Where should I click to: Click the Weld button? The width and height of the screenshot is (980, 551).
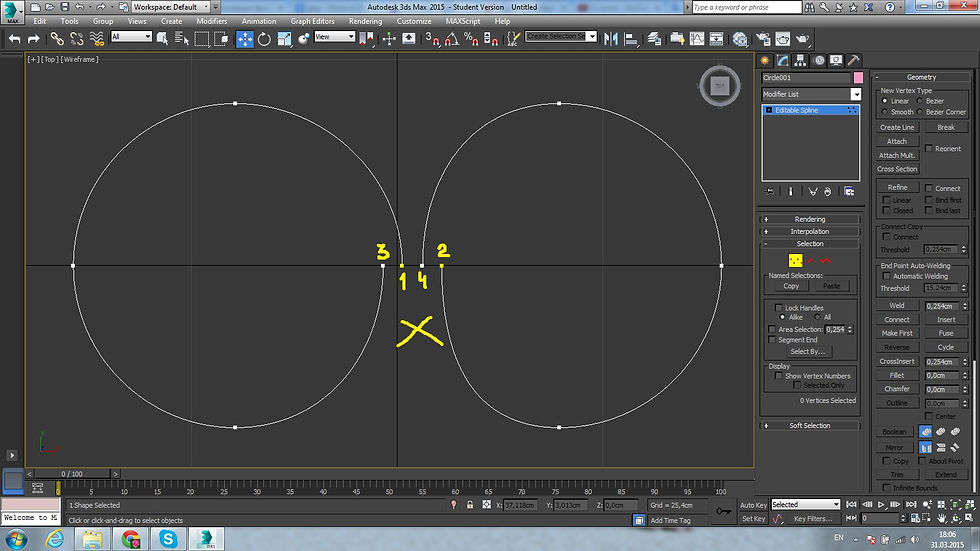tap(897, 305)
